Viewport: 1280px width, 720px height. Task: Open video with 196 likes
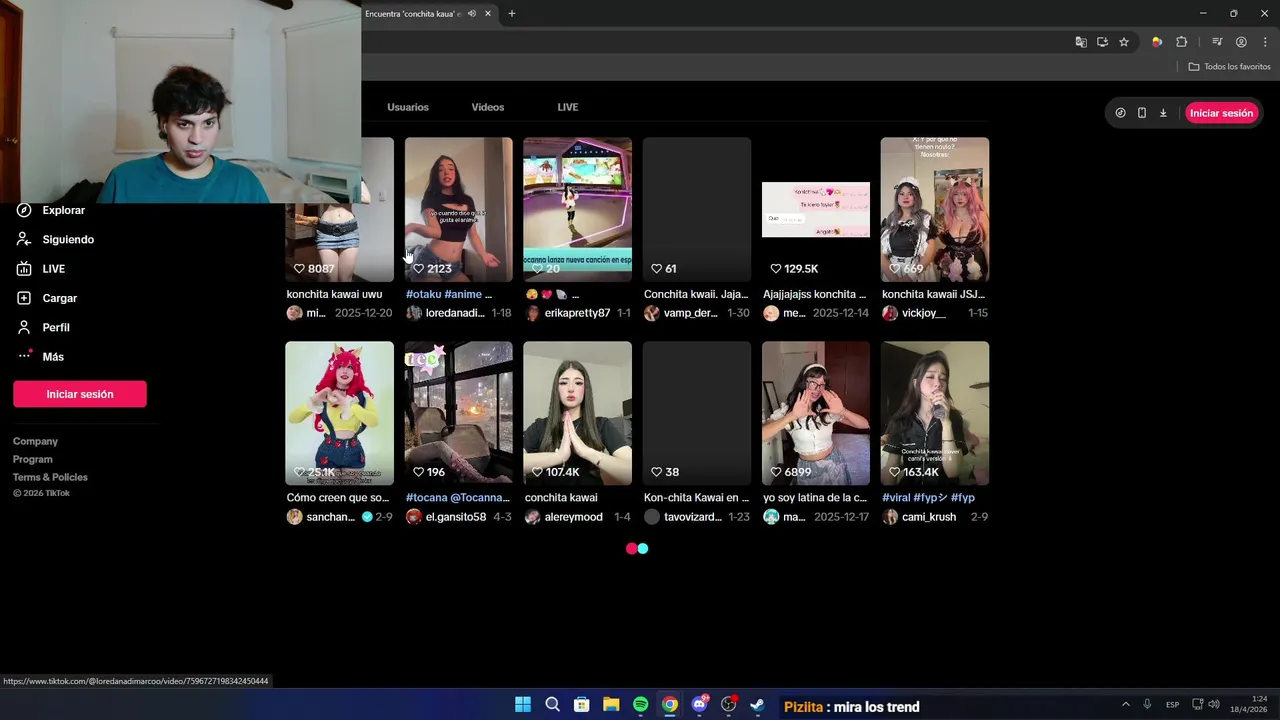pyautogui.click(x=459, y=413)
